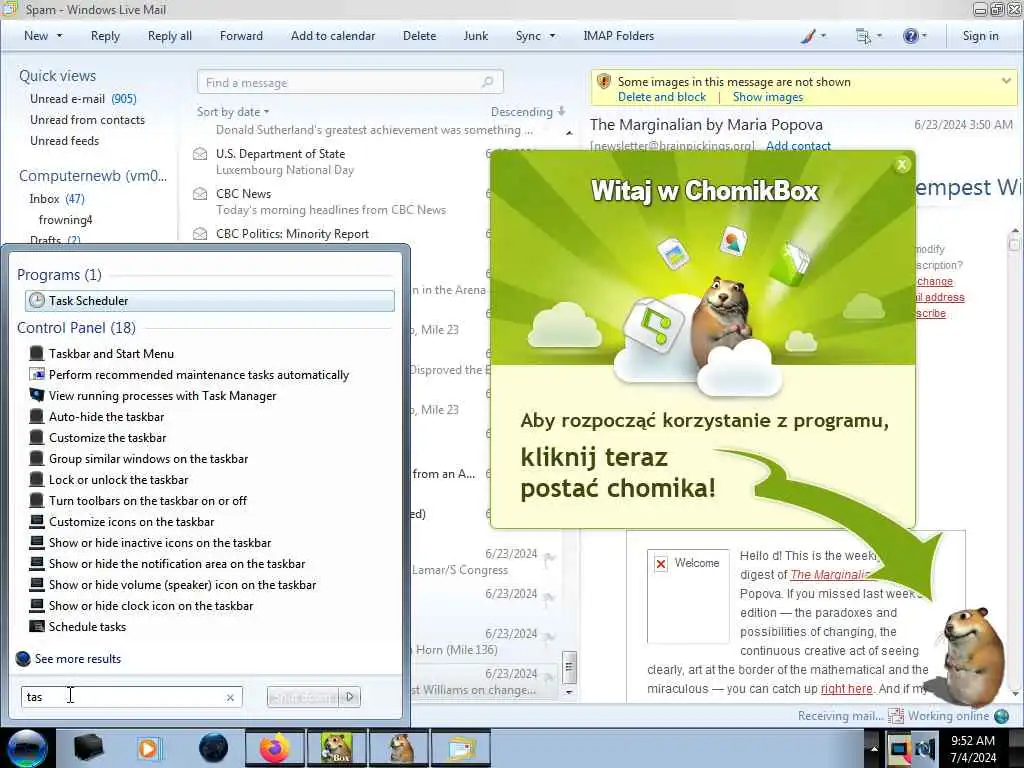1024x768 pixels.
Task: Select Group similar windows on the taskbar
Action: 148,458
